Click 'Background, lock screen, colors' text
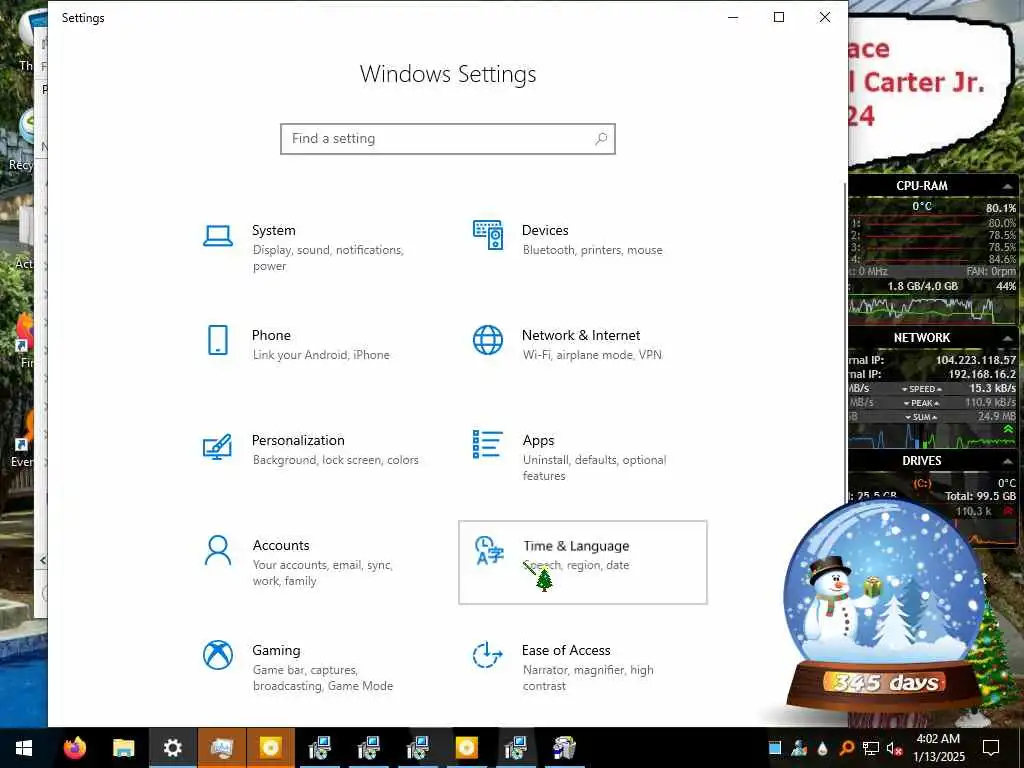Viewport: 1024px width, 768px height. 336,460
